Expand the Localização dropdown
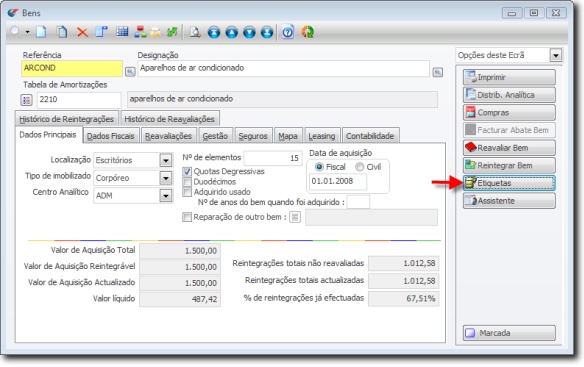 [166, 161]
